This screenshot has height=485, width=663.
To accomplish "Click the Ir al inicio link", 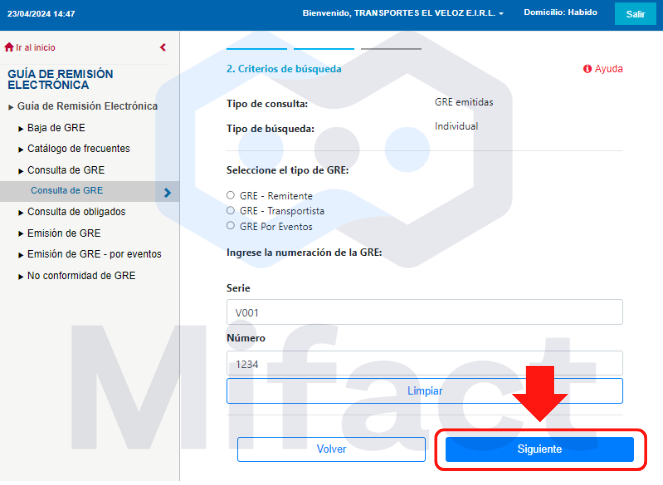I will (36, 47).
